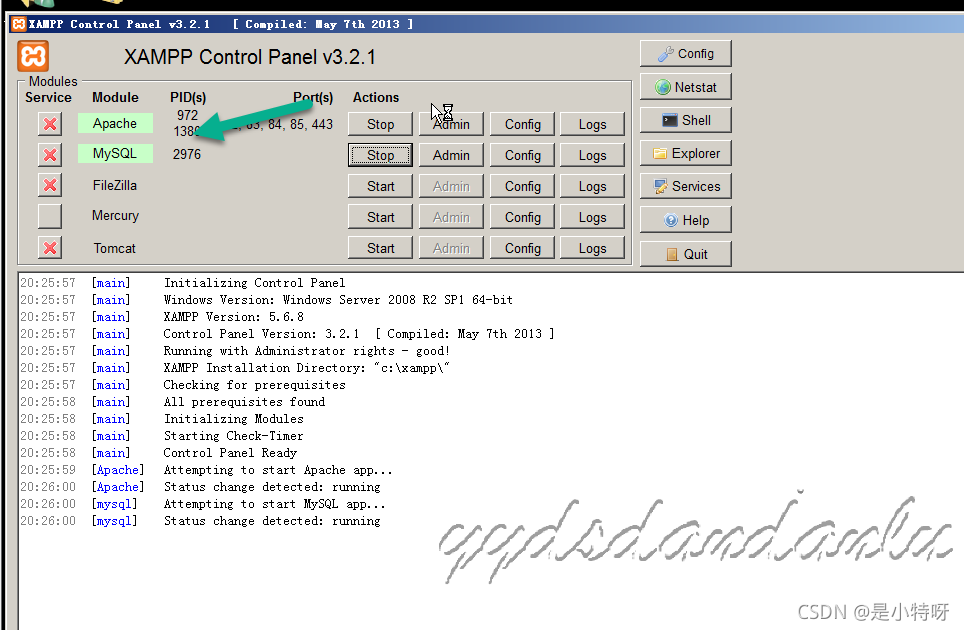The width and height of the screenshot is (964, 630).
Task: Click the 'Initializing Modules' log line
Action: (233, 419)
